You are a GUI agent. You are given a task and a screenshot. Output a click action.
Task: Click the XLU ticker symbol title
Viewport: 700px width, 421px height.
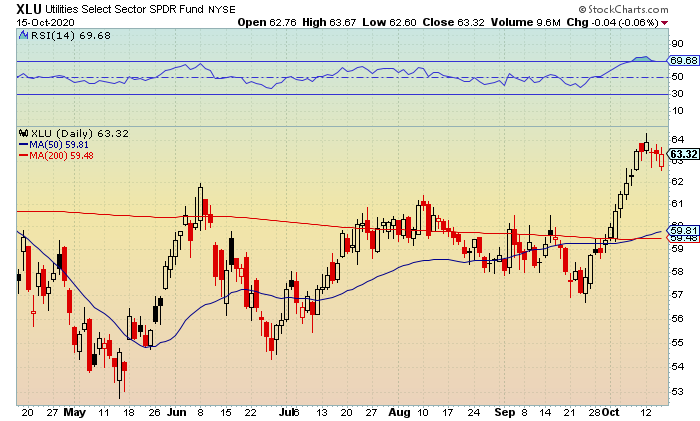29,9
